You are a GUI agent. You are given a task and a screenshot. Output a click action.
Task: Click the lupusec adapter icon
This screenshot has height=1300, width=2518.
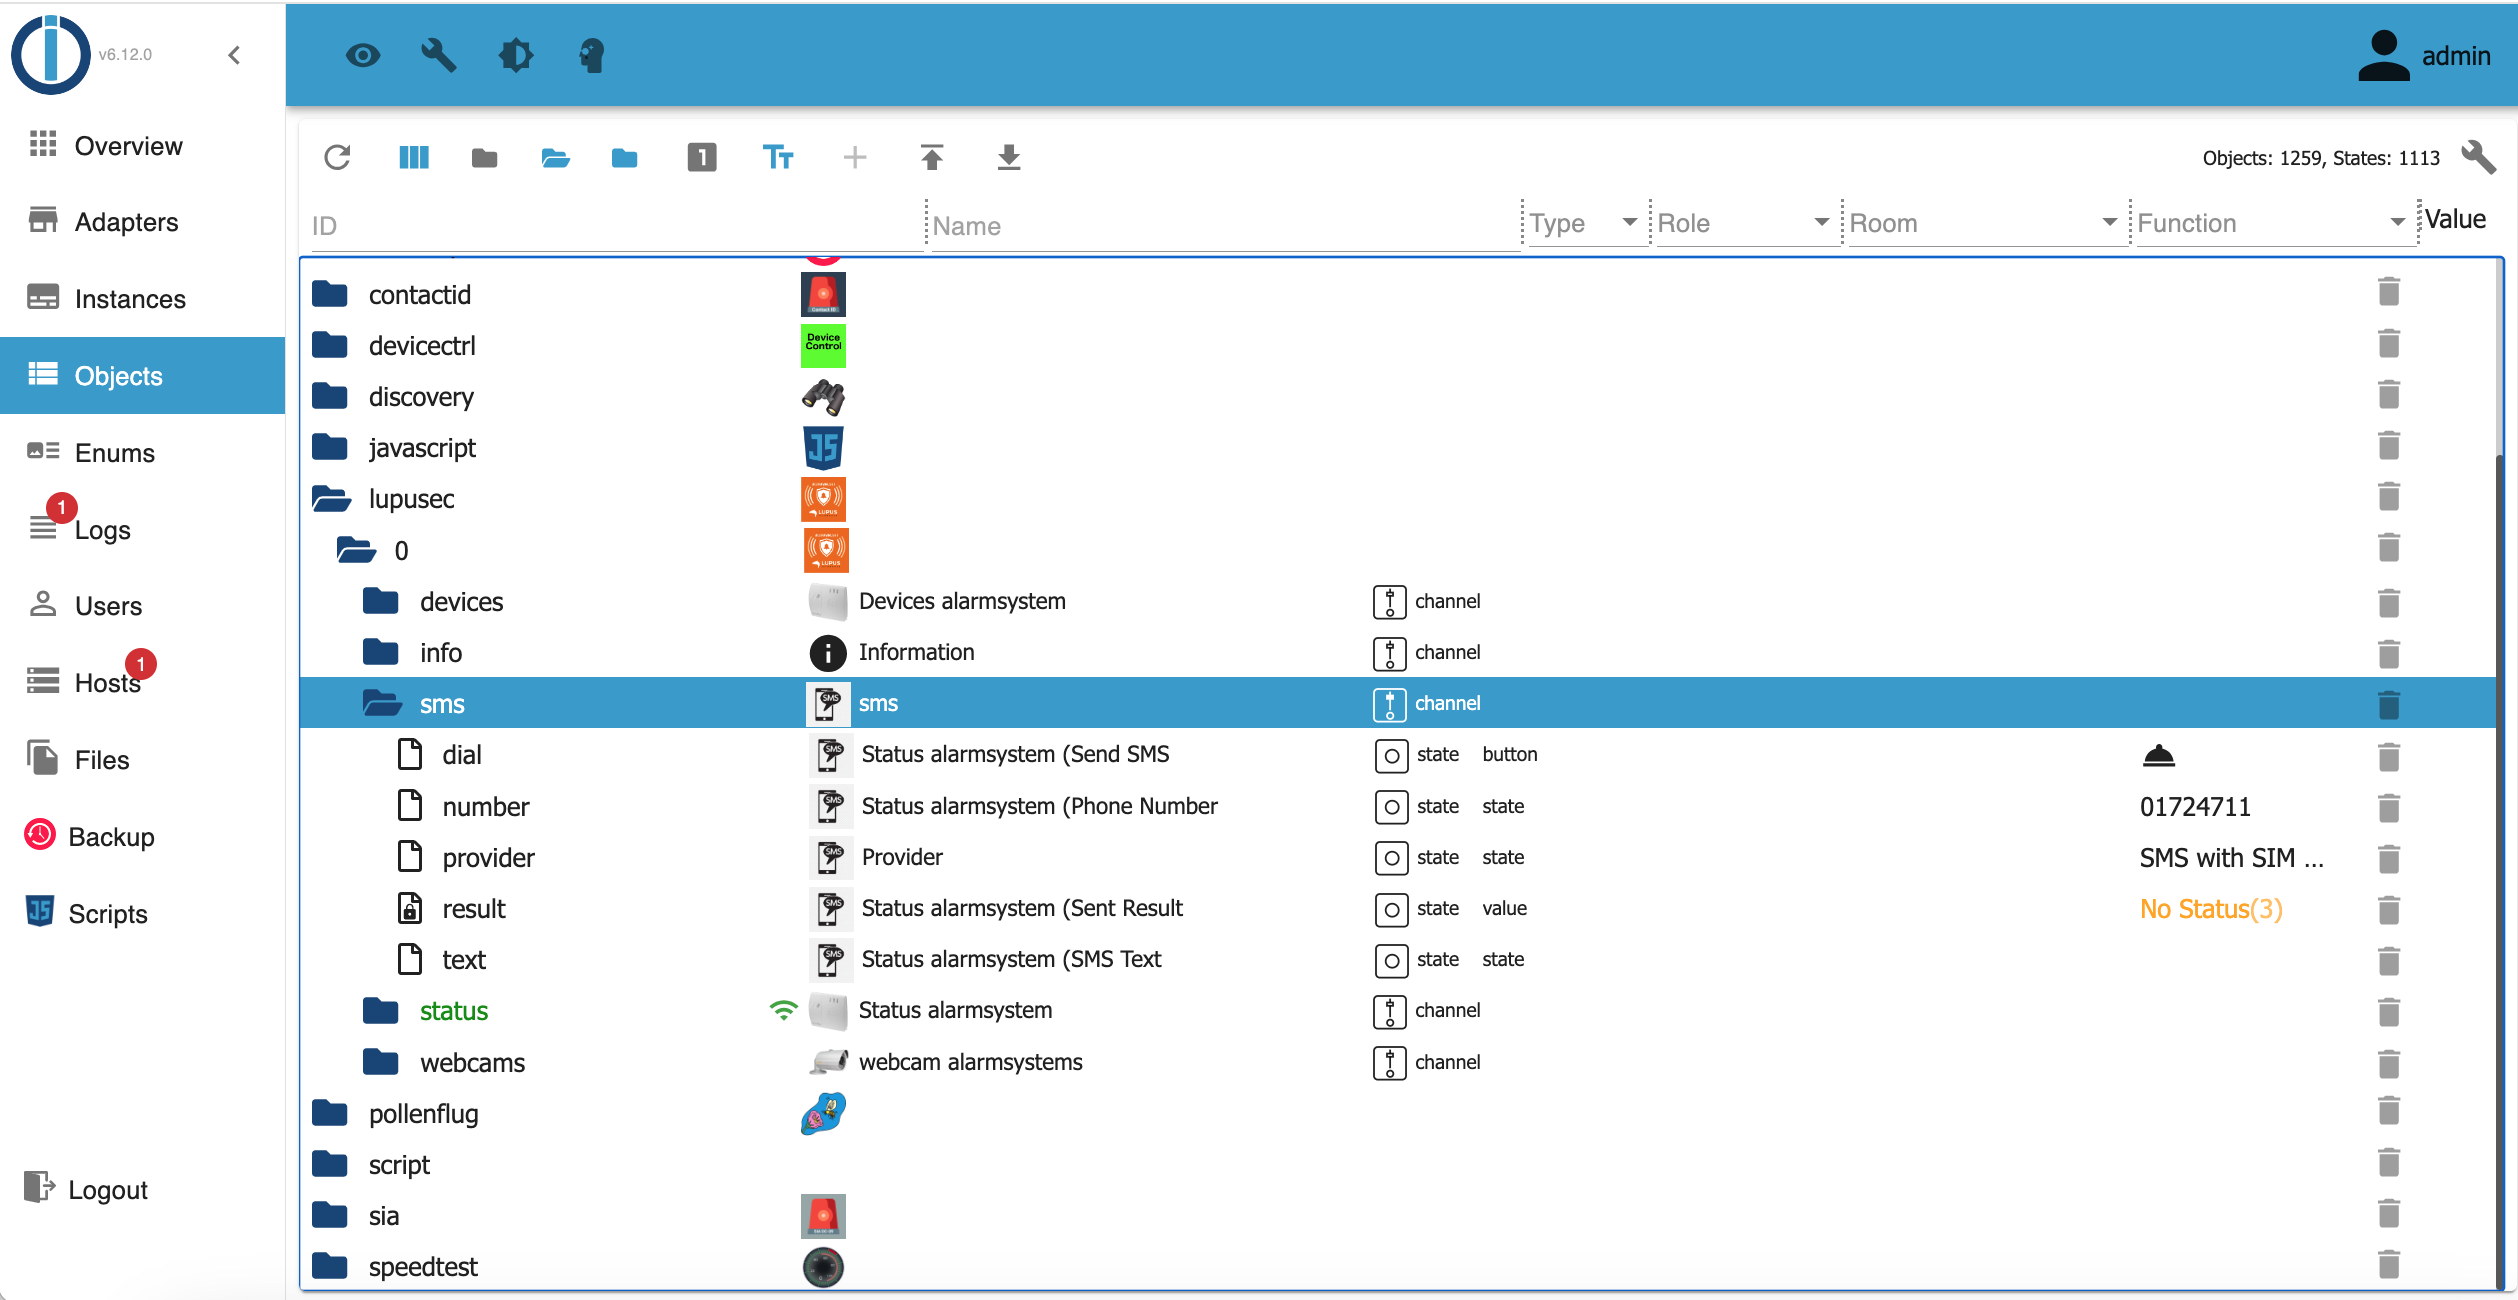(824, 497)
